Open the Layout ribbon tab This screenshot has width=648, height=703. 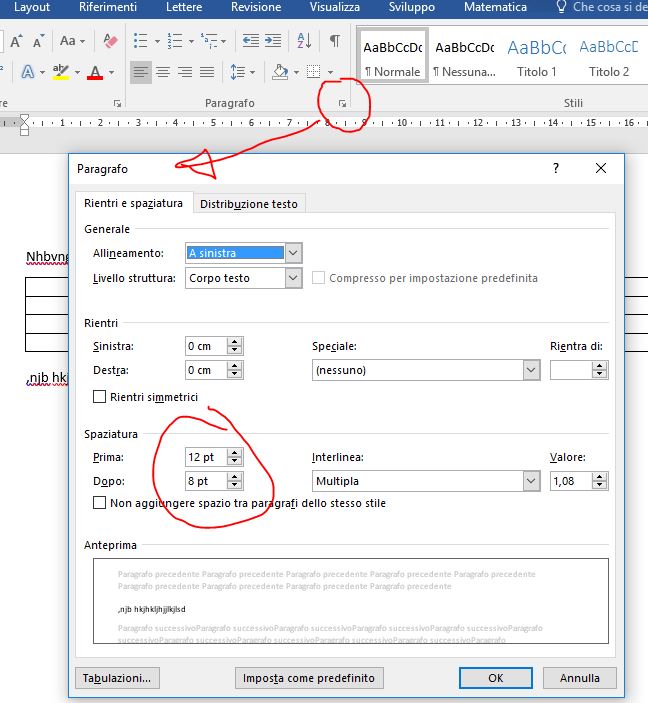click(x=32, y=7)
